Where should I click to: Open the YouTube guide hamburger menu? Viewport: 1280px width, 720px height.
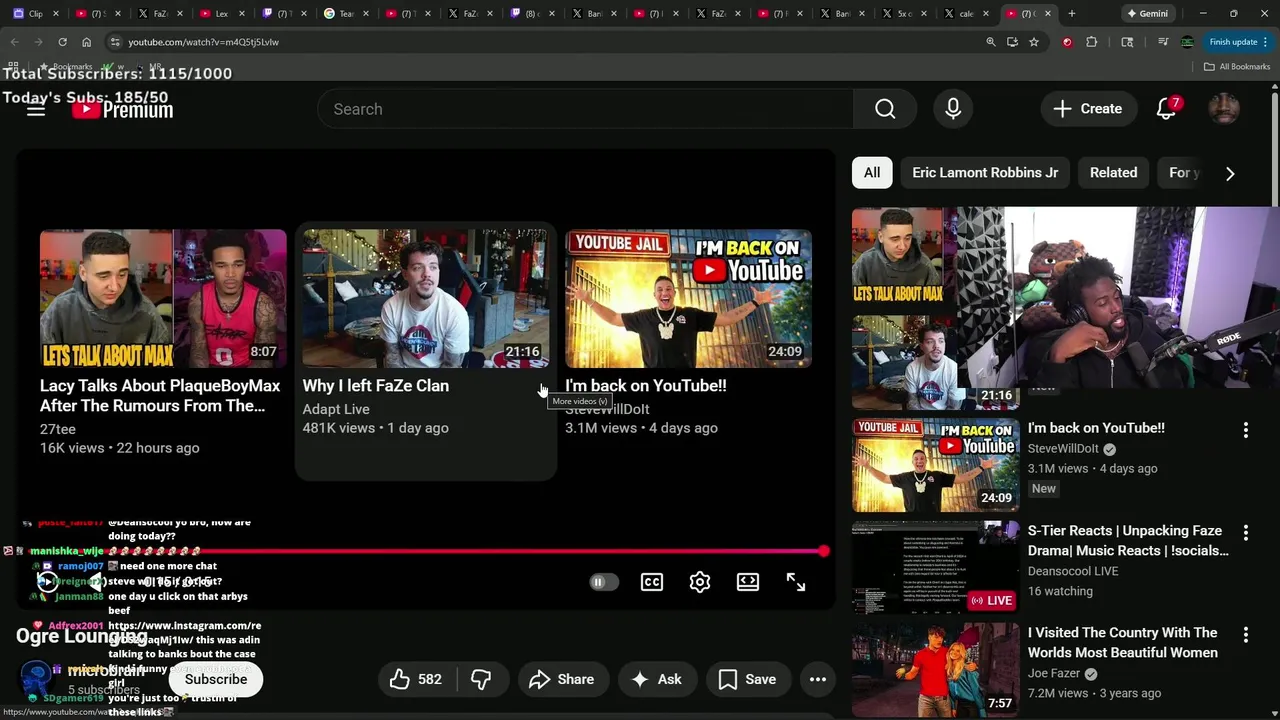[36, 109]
